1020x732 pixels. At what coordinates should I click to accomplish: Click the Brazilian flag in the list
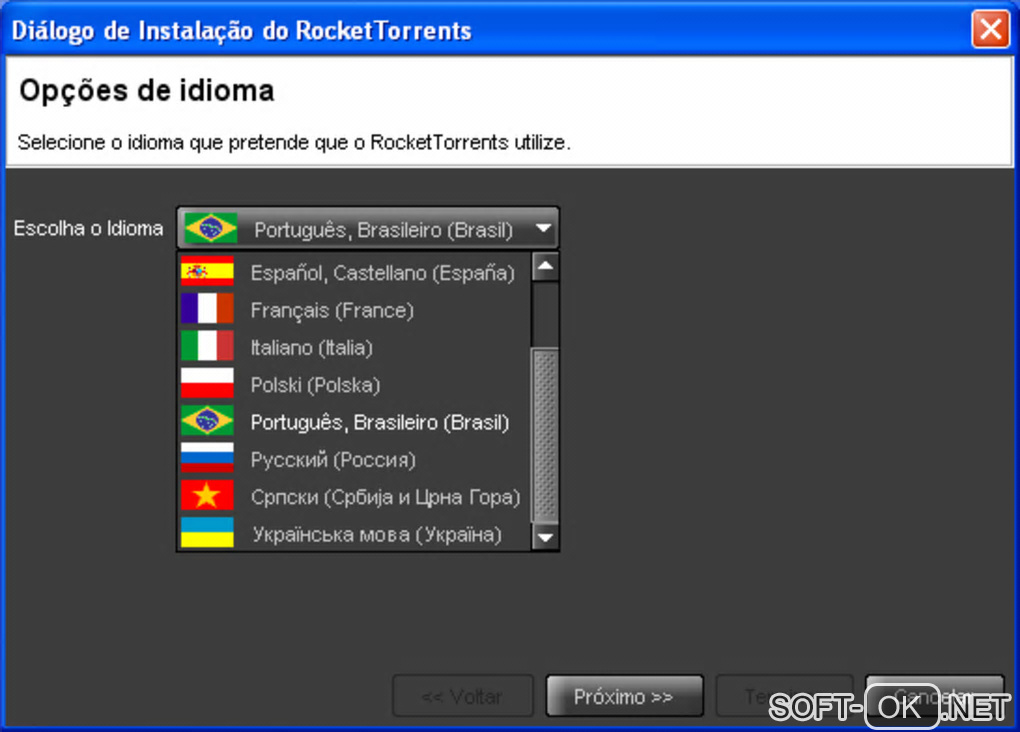[x=207, y=421]
